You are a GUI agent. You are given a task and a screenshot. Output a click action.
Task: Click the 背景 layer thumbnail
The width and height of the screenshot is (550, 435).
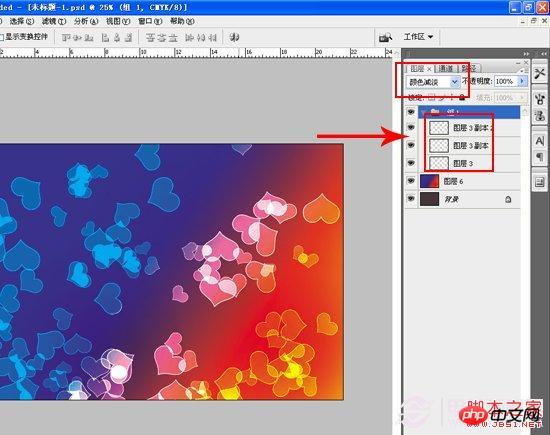429,199
